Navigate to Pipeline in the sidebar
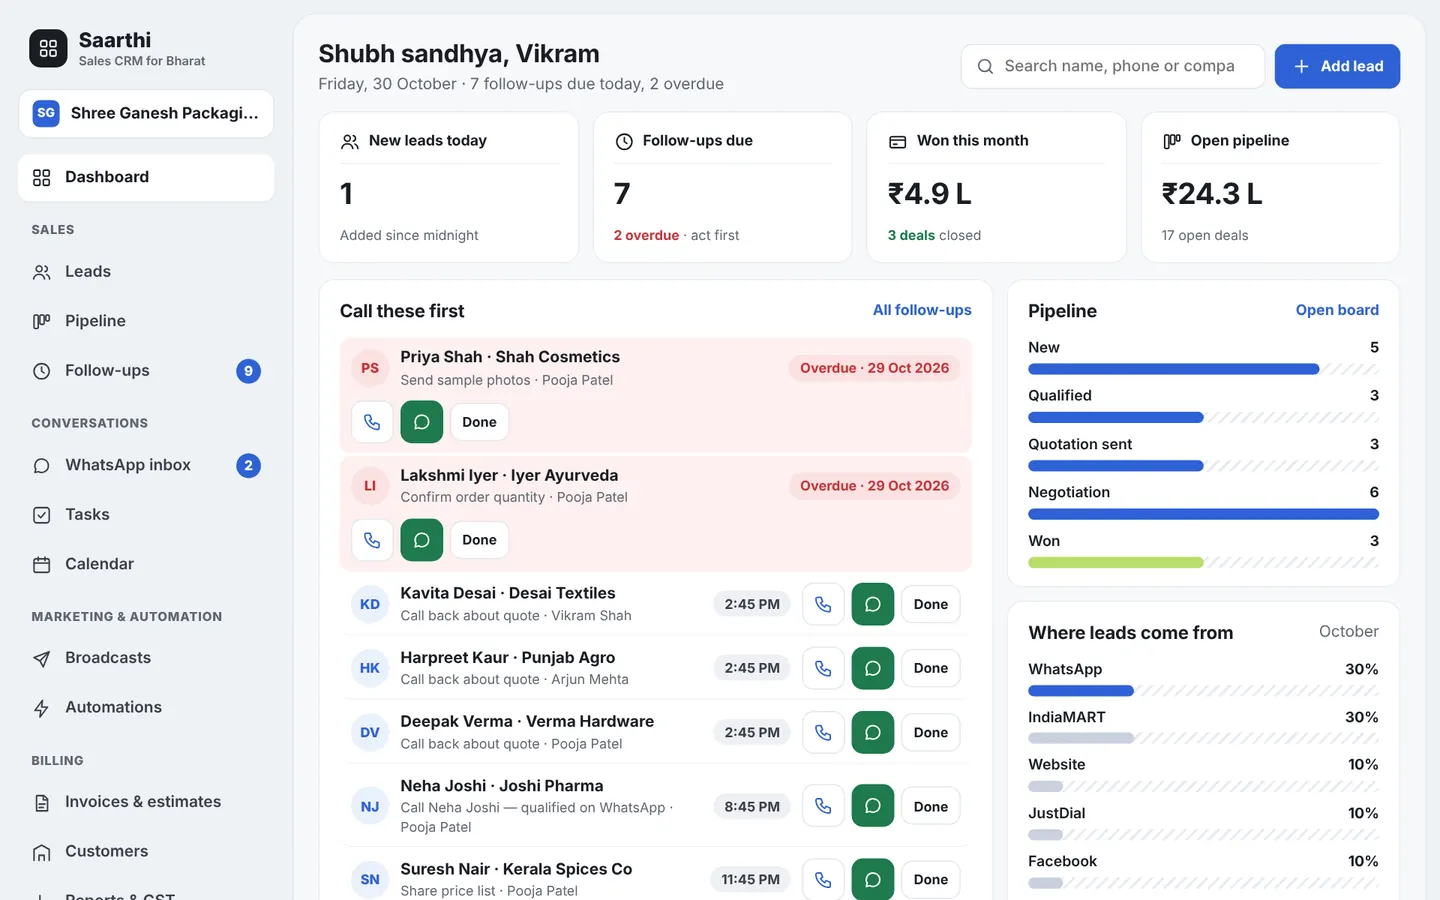 pos(146,321)
